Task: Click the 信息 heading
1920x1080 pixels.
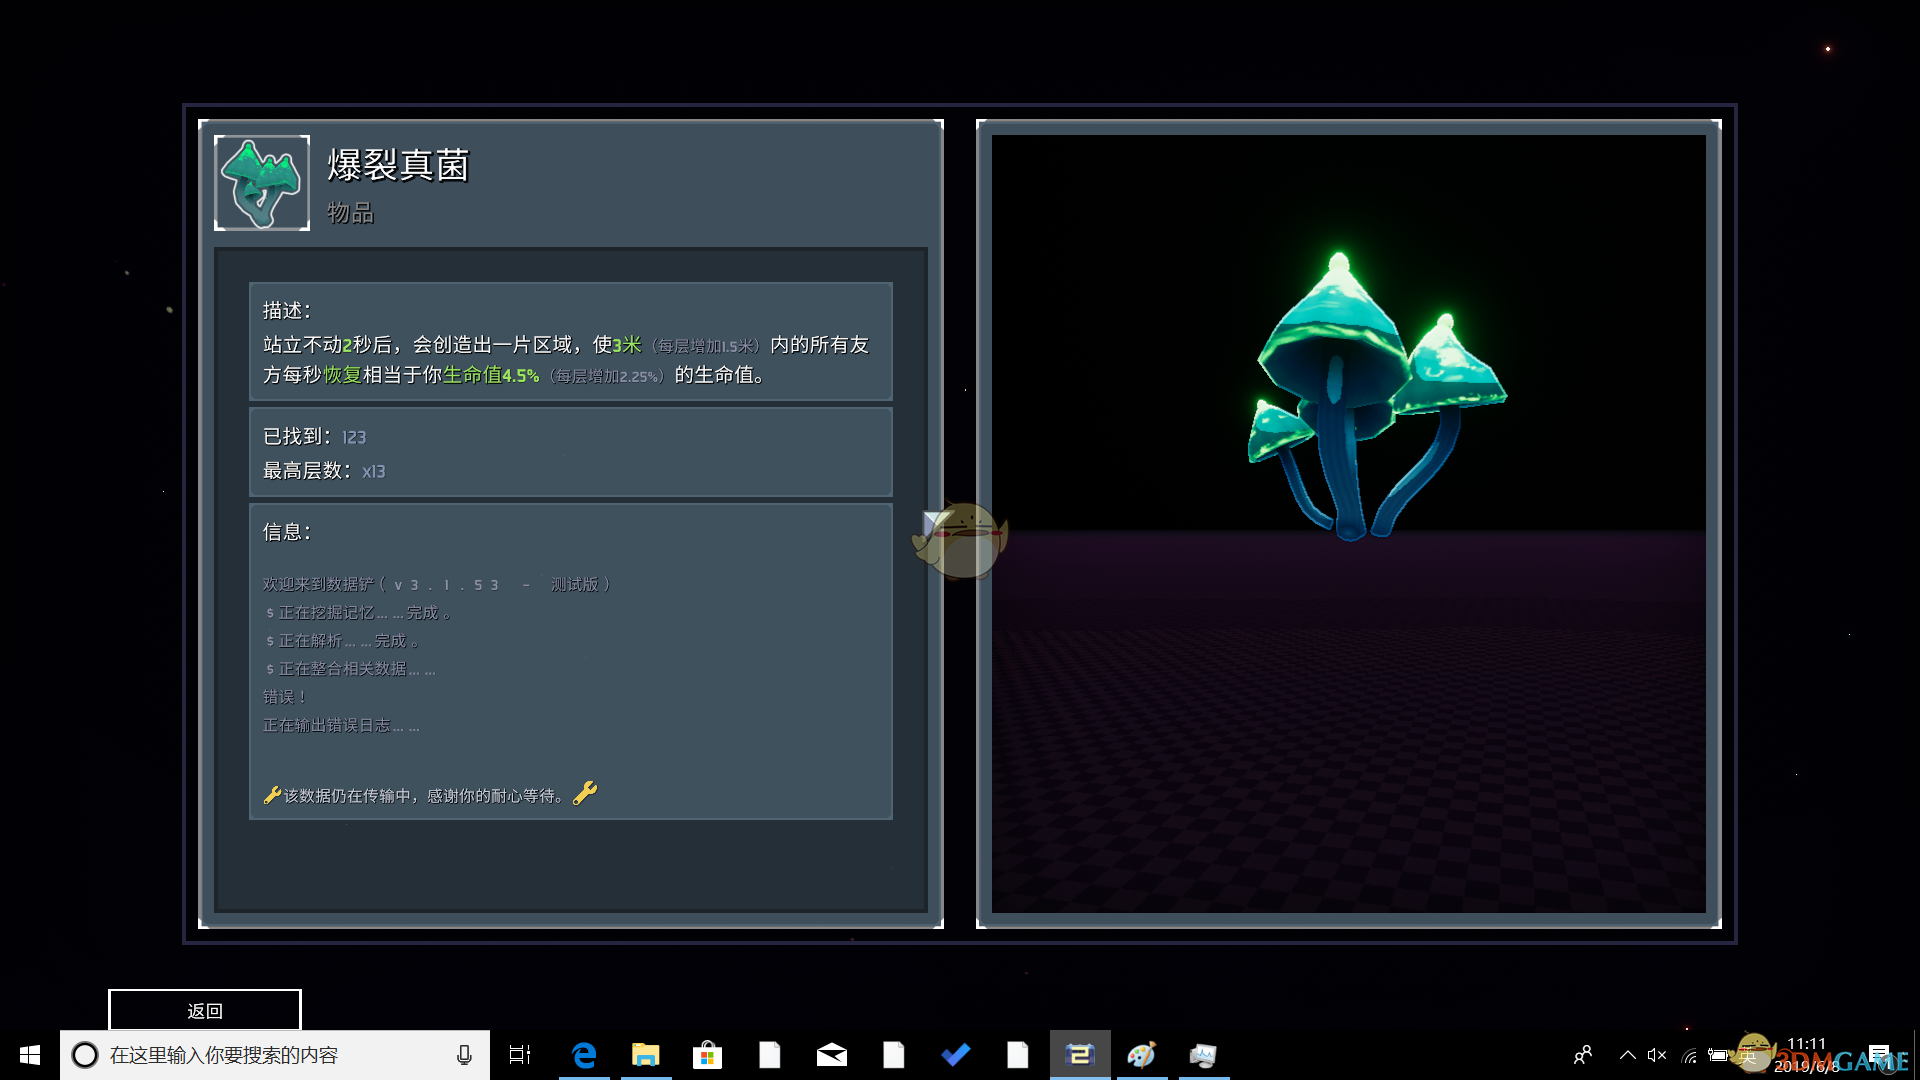Action: [x=287, y=532]
